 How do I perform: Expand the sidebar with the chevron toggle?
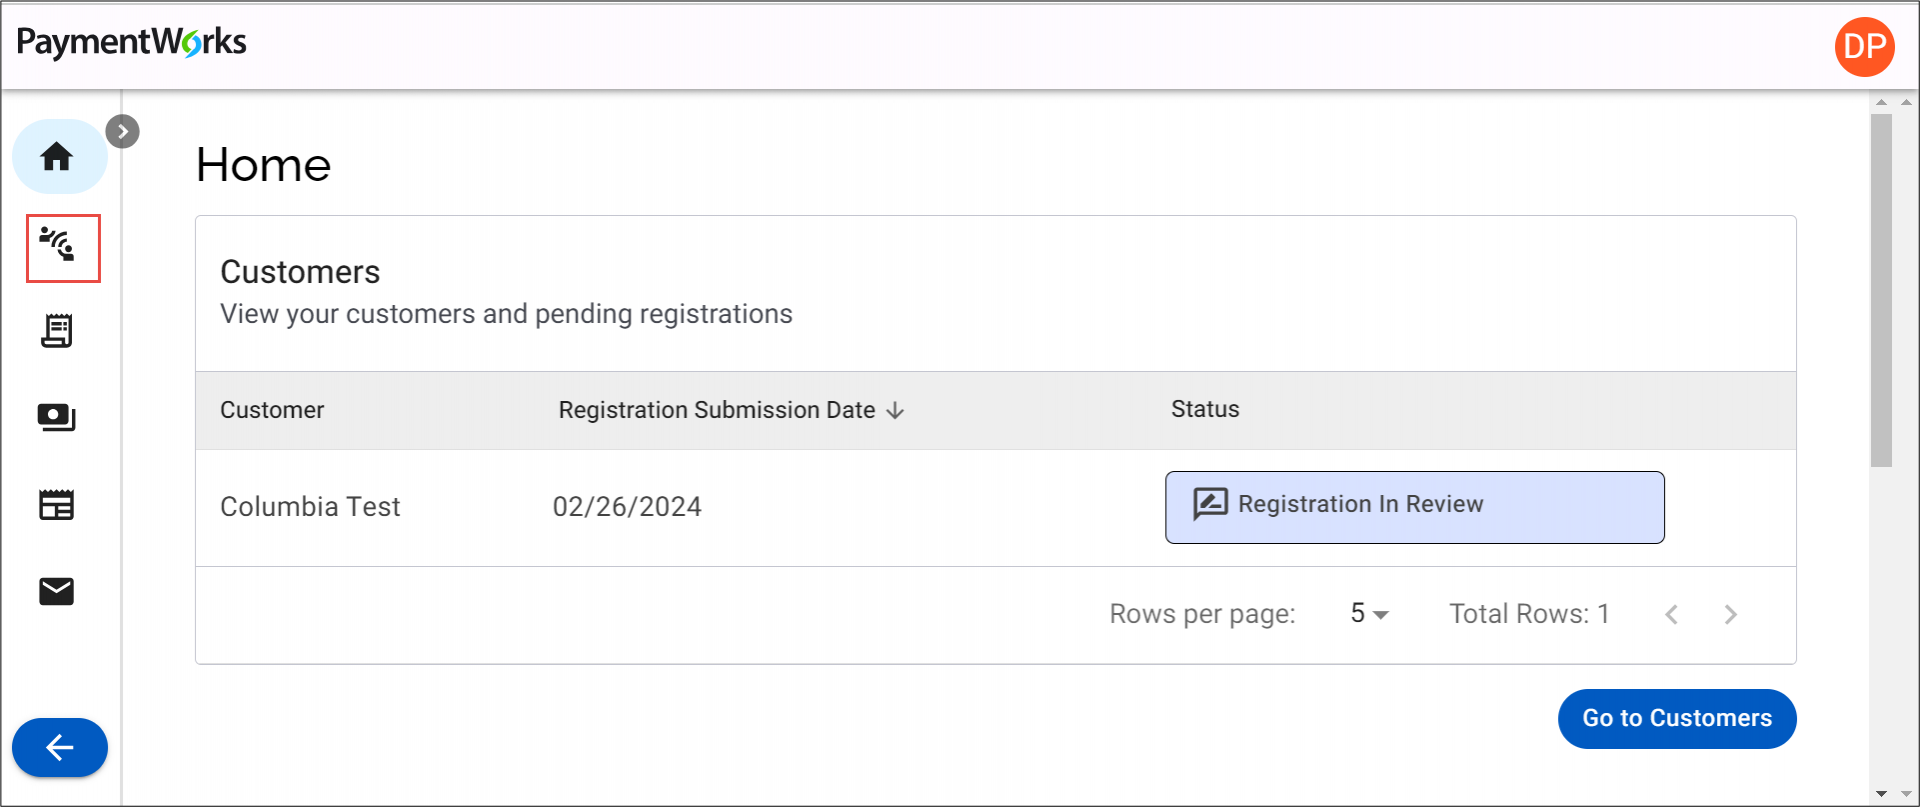click(x=123, y=132)
